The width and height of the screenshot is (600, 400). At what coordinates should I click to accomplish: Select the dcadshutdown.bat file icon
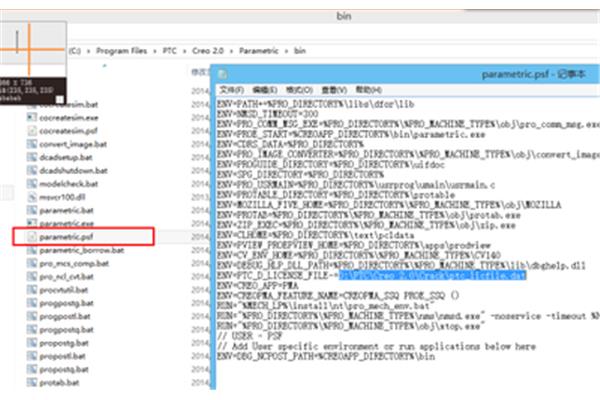32,170
